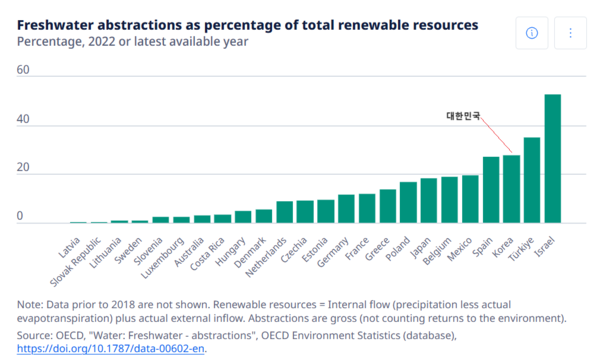Select the highlighted Korea bar

pyautogui.click(x=511, y=189)
